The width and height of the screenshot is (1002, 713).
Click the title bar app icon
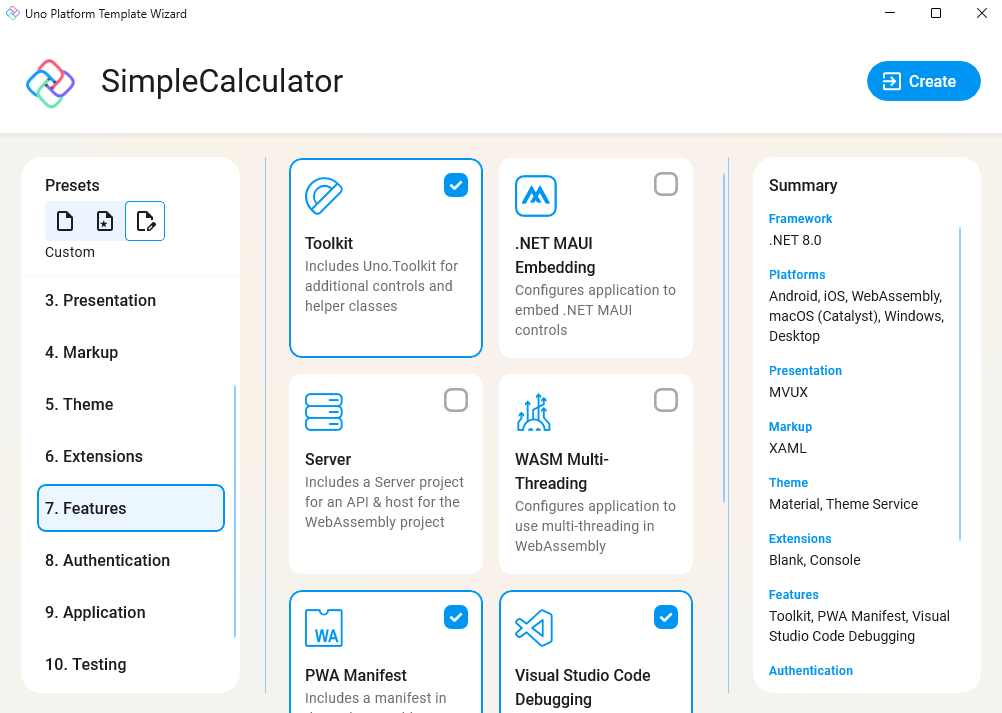point(13,13)
